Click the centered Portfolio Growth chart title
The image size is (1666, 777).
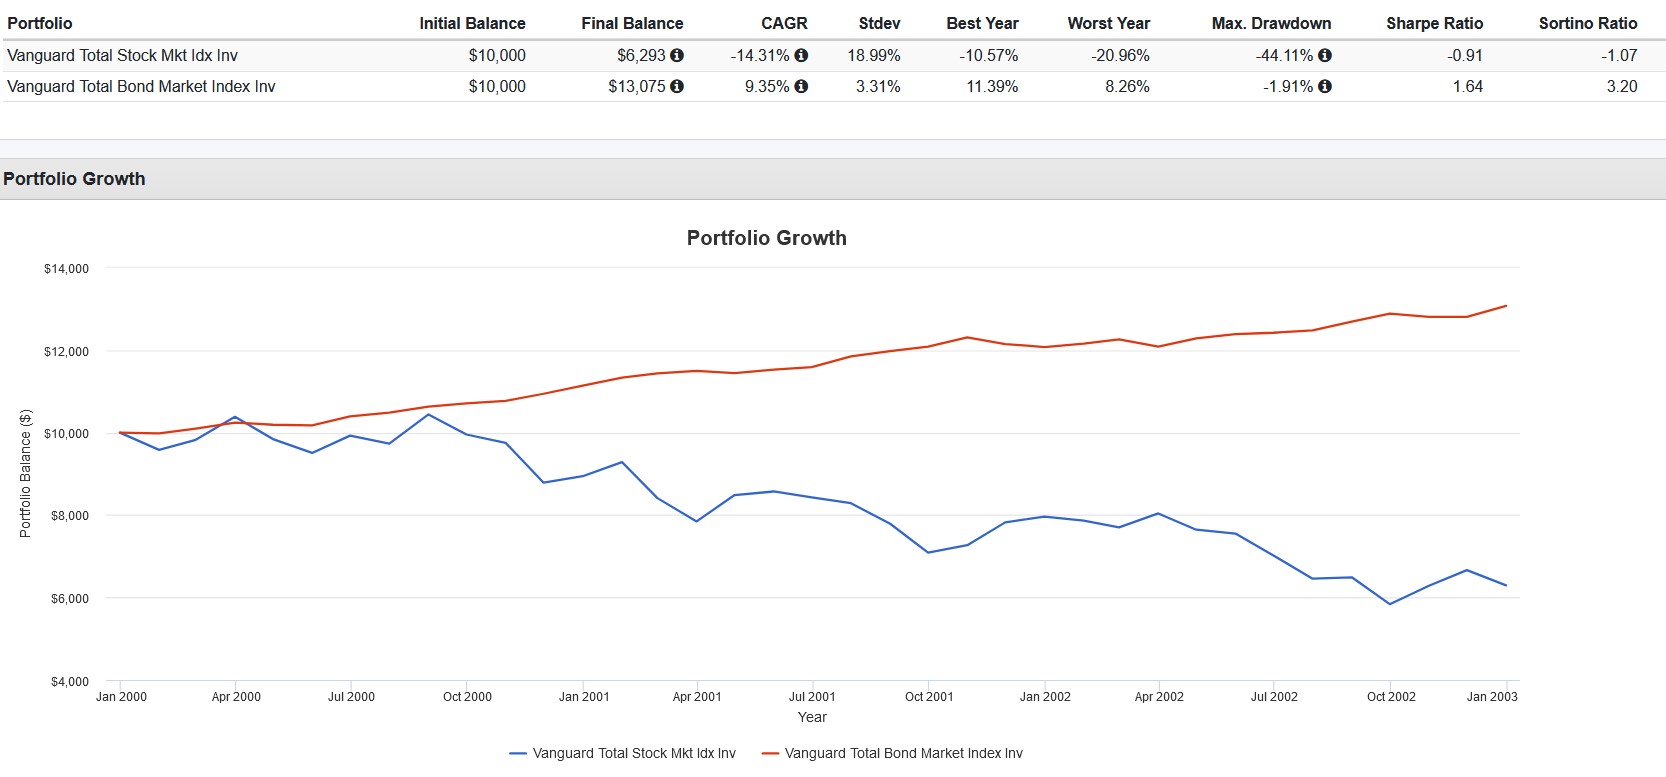point(766,238)
